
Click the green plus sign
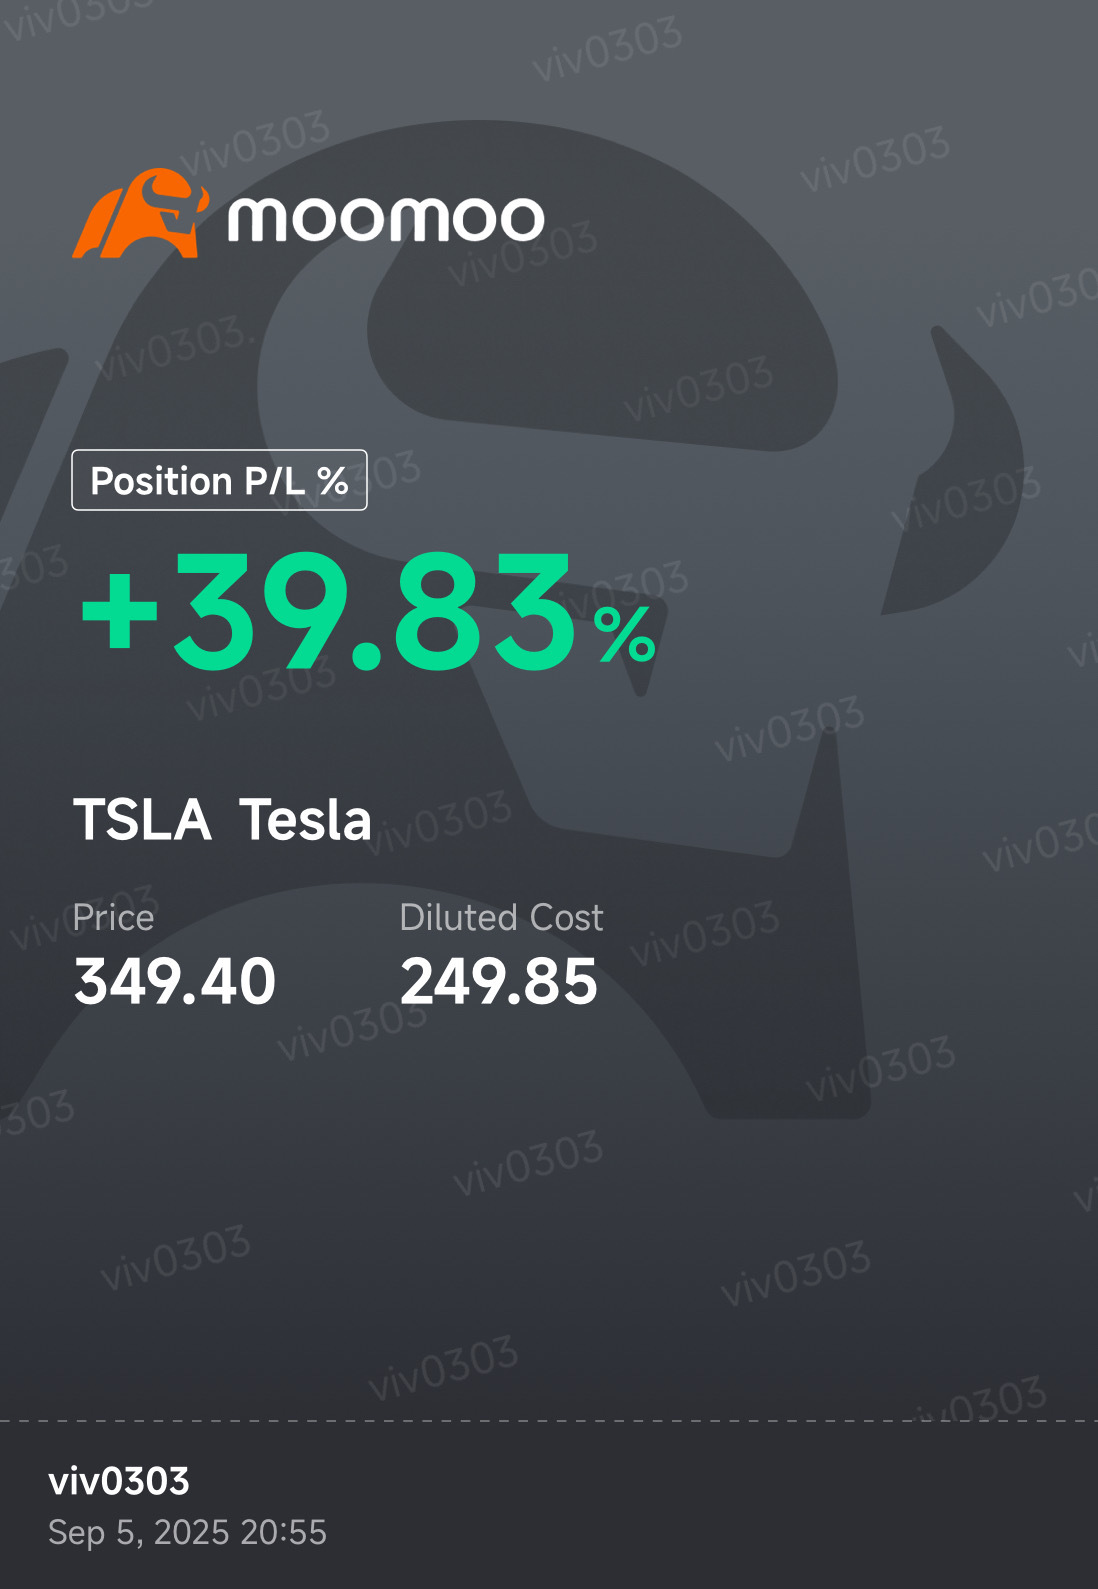click(x=120, y=611)
